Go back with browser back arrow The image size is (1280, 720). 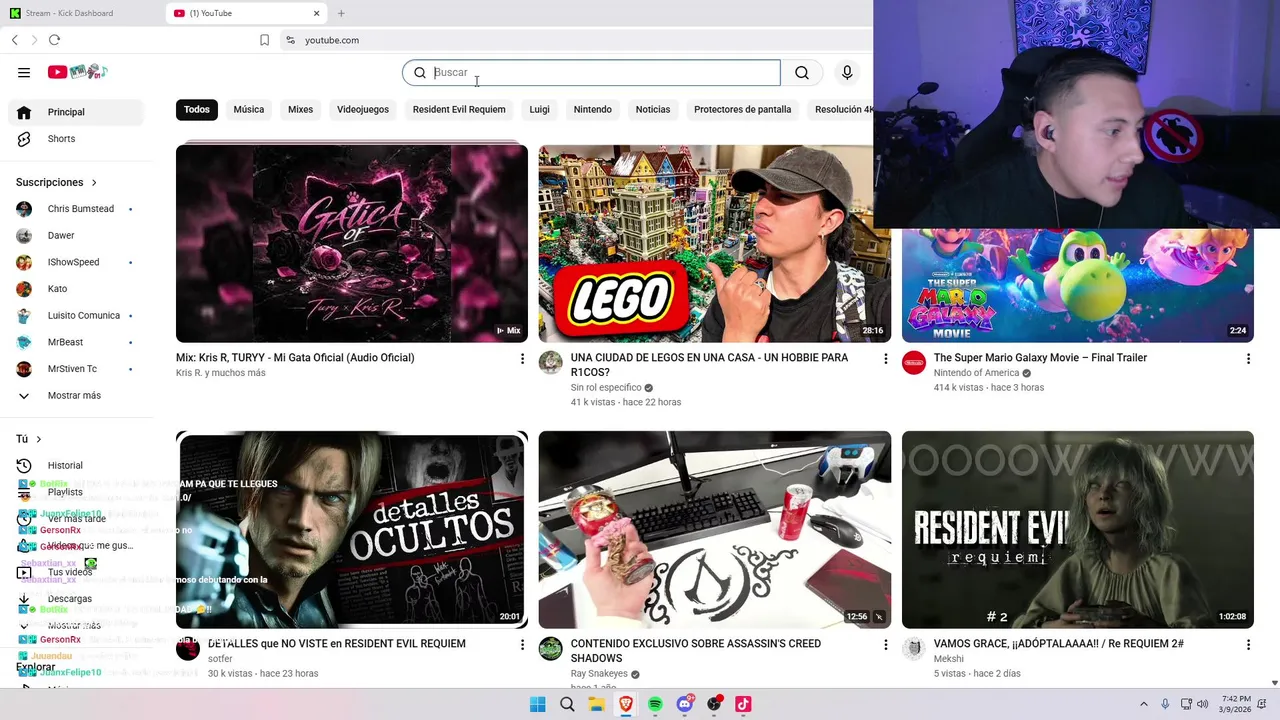coord(15,40)
